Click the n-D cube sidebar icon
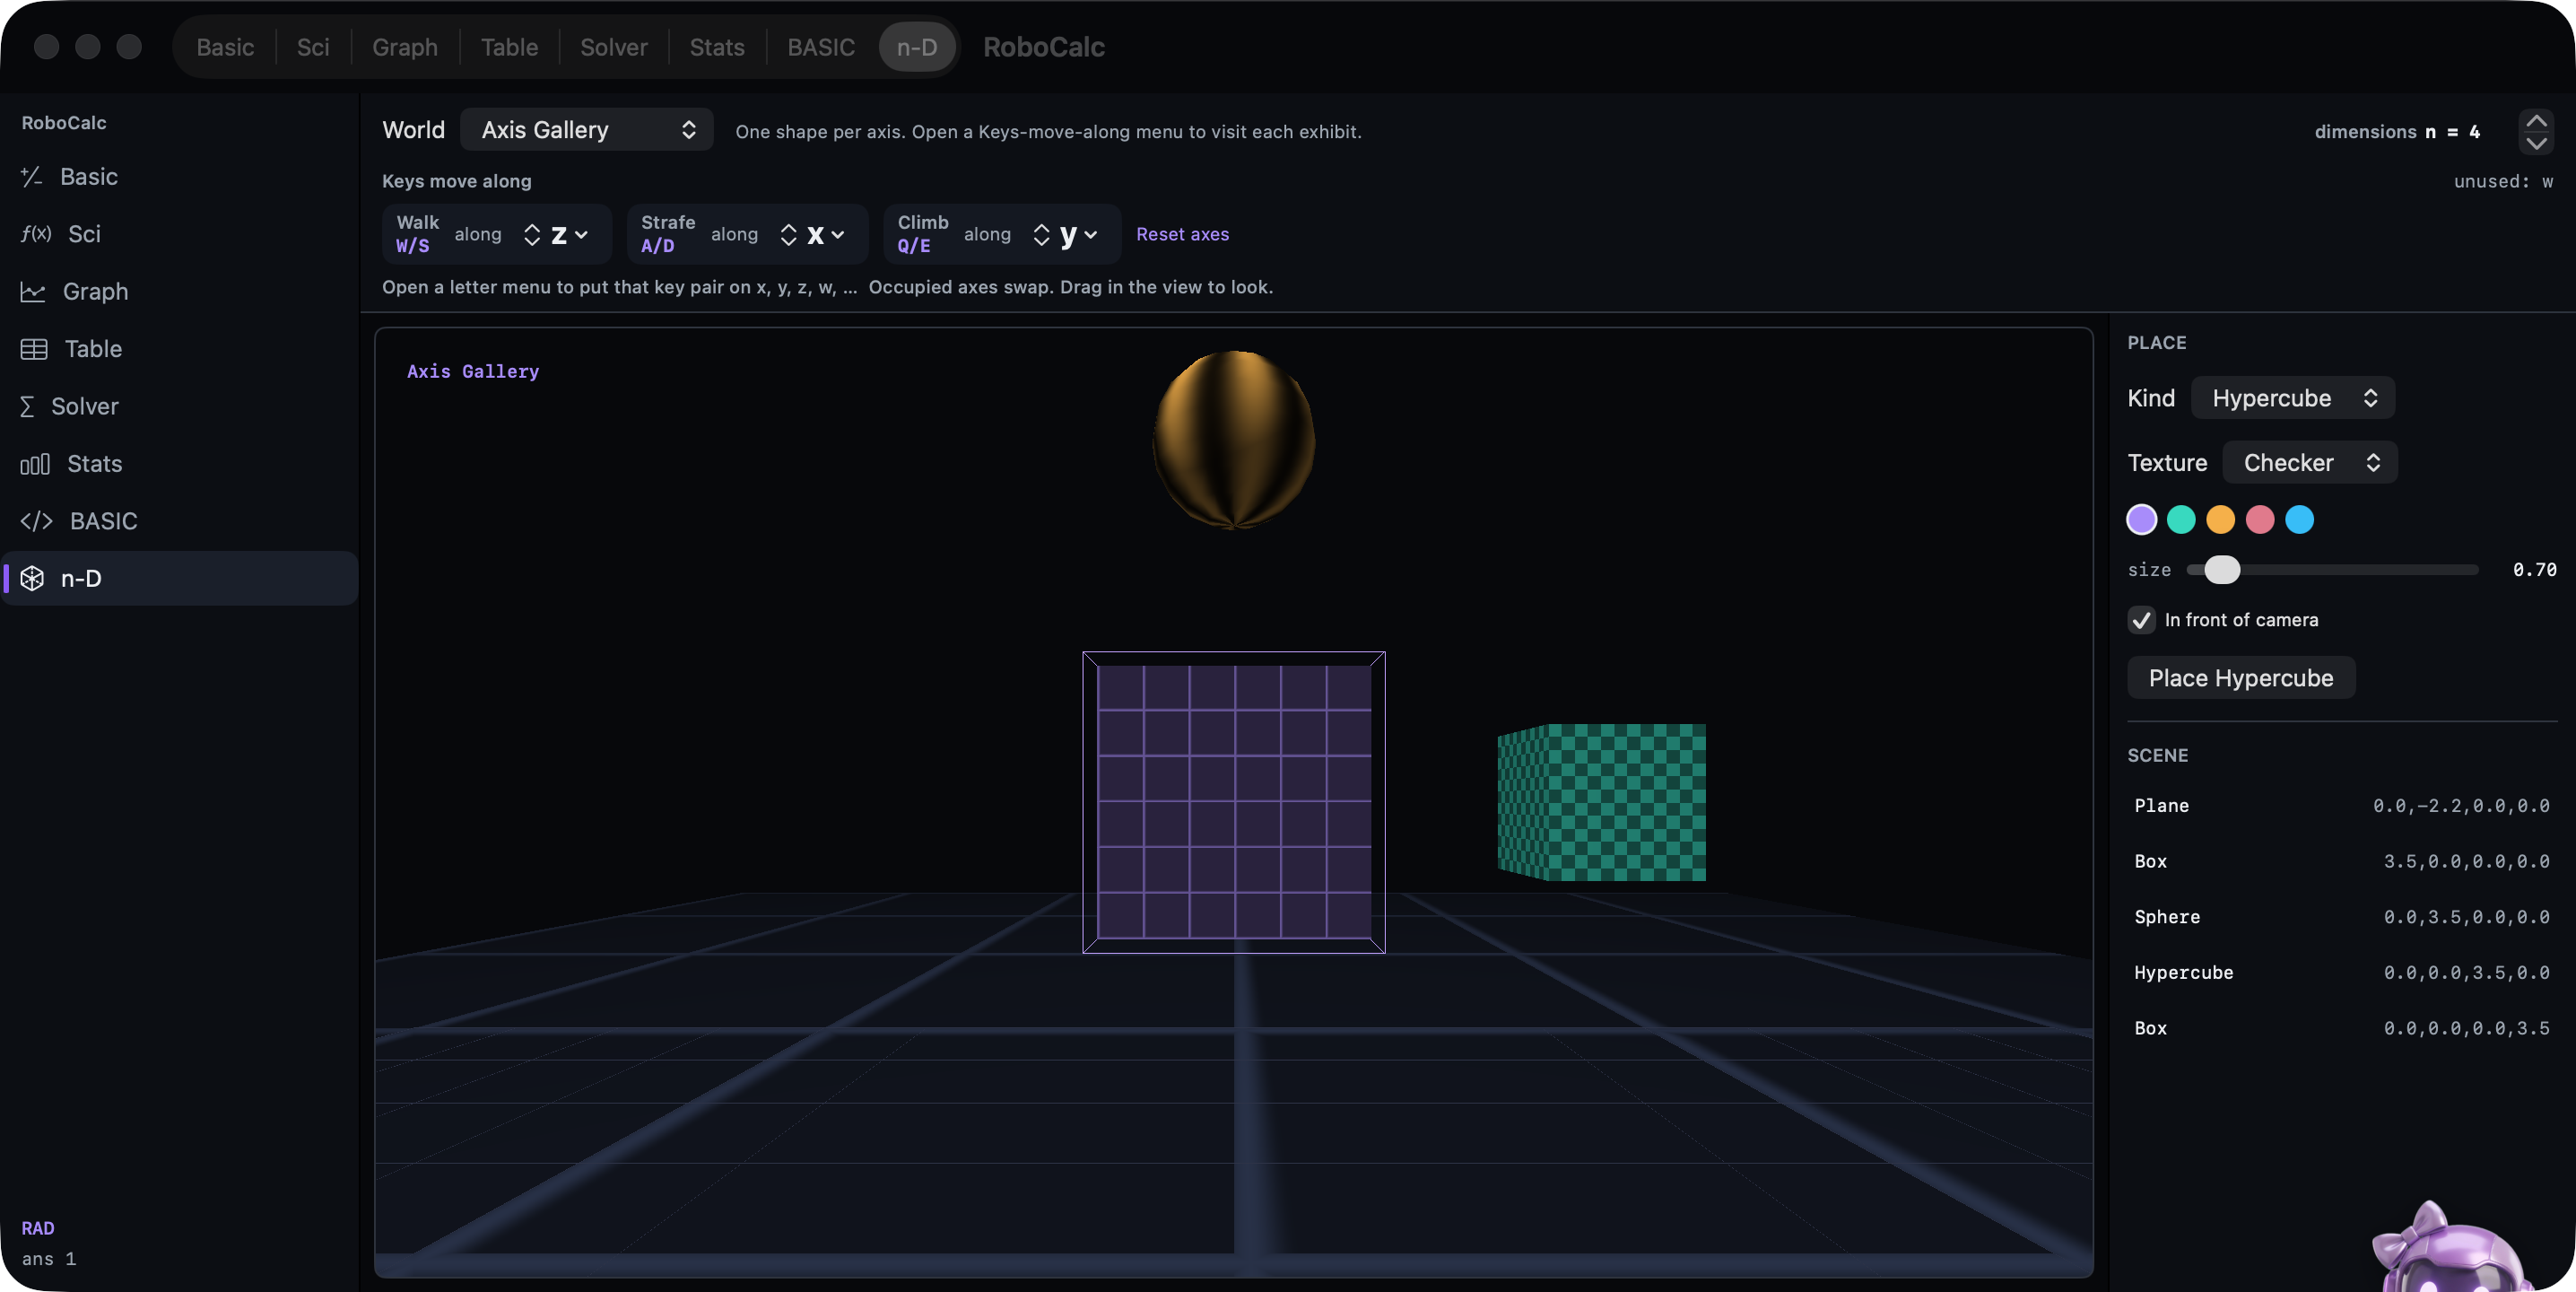 click(32, 578)
